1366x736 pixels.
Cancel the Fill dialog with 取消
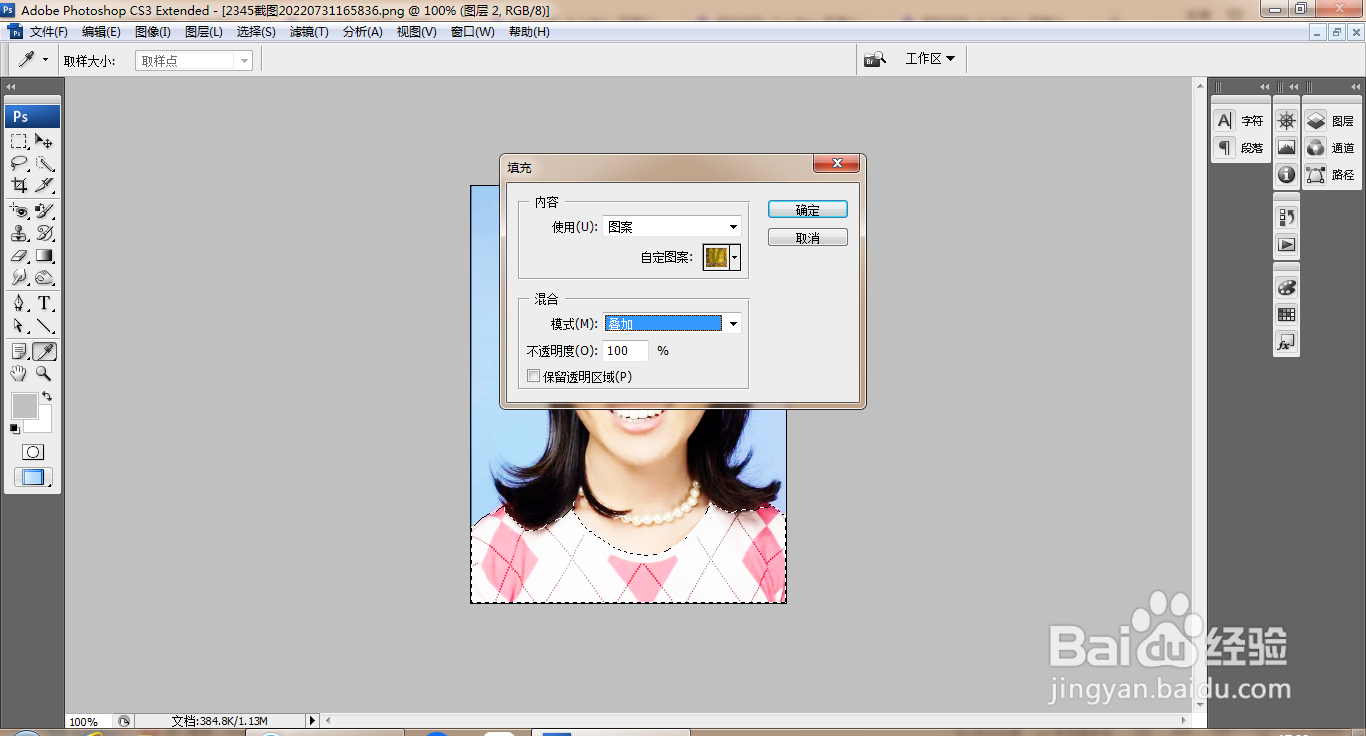808,238
